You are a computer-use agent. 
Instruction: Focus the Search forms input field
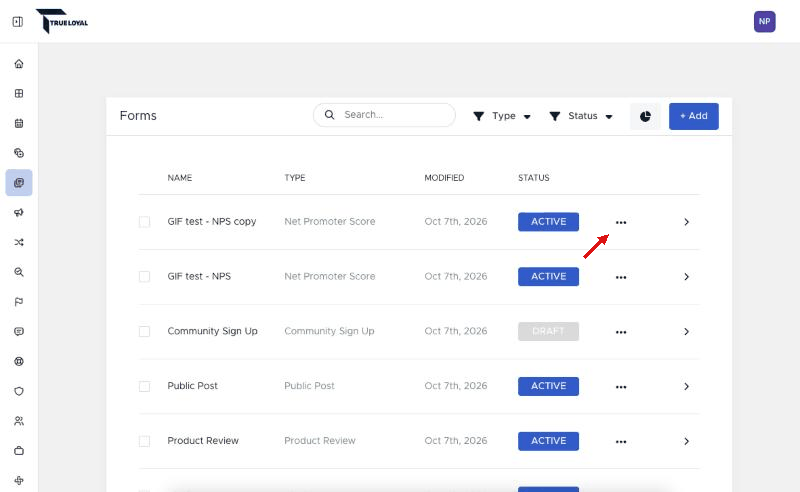tap(384, 115)
